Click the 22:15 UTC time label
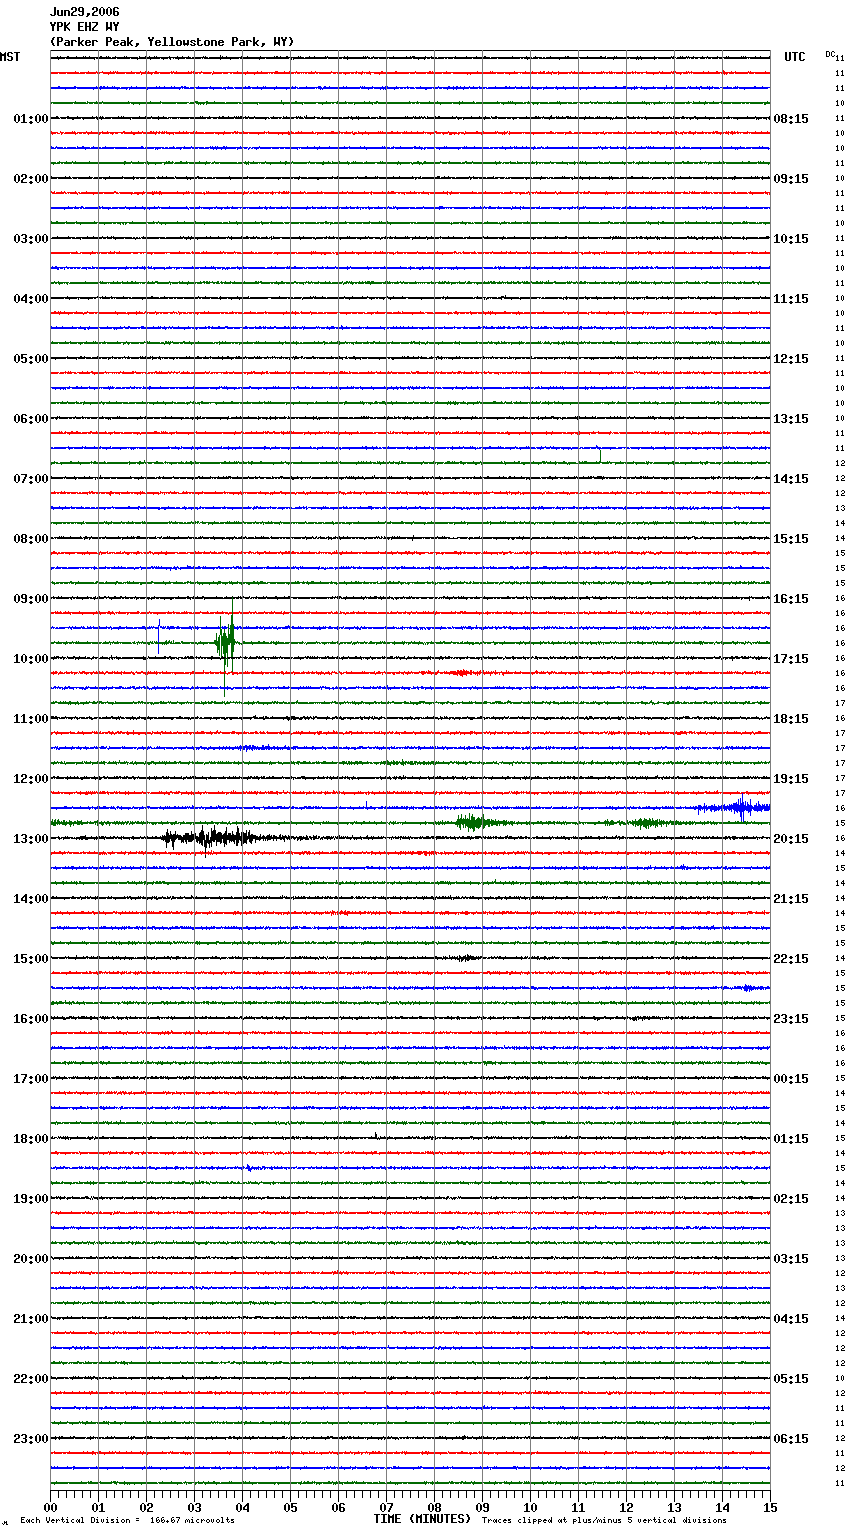This screenshot has height=1534, width=850. (791, 959)
